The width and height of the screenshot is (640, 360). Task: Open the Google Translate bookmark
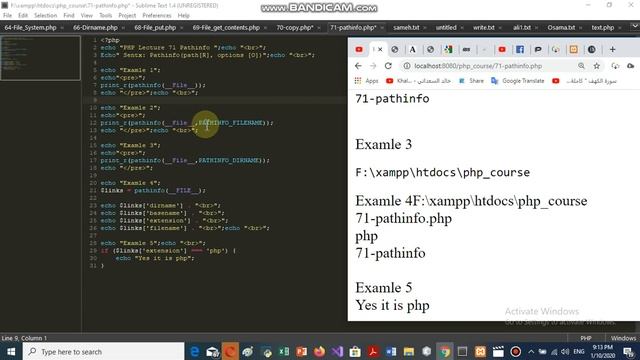(x=518, y=81)
